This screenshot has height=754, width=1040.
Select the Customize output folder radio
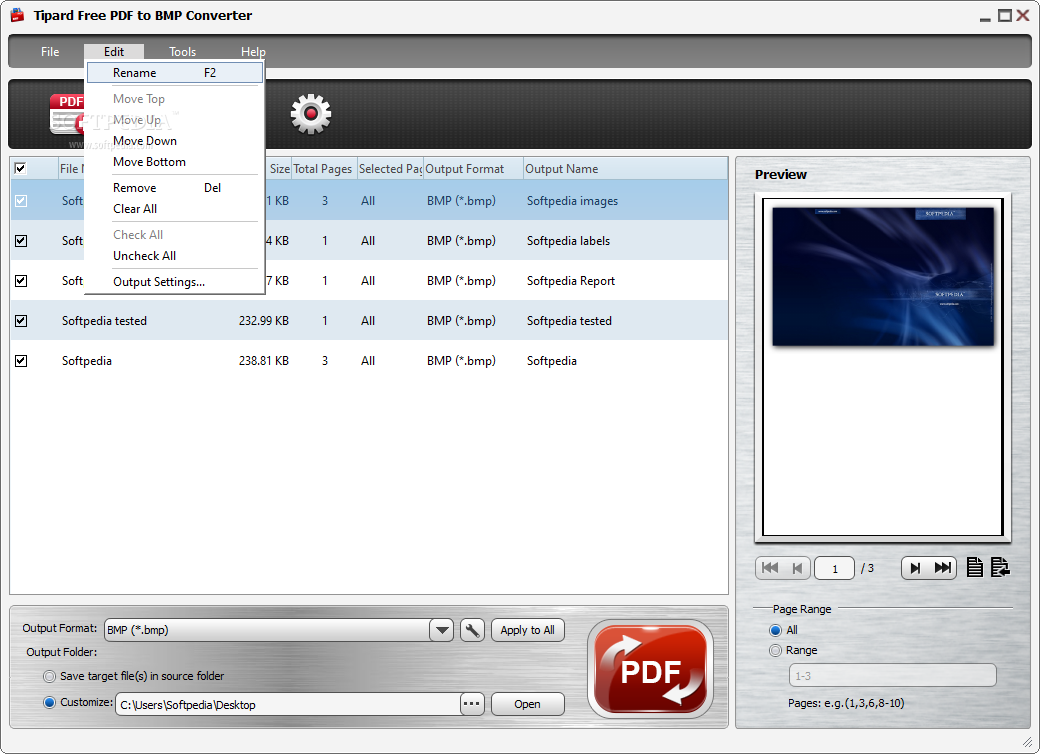pos(49,702)
